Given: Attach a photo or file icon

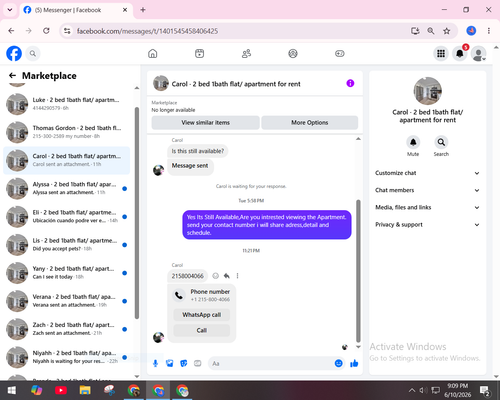Looking at the screenshot, I should tap(170, 363).
